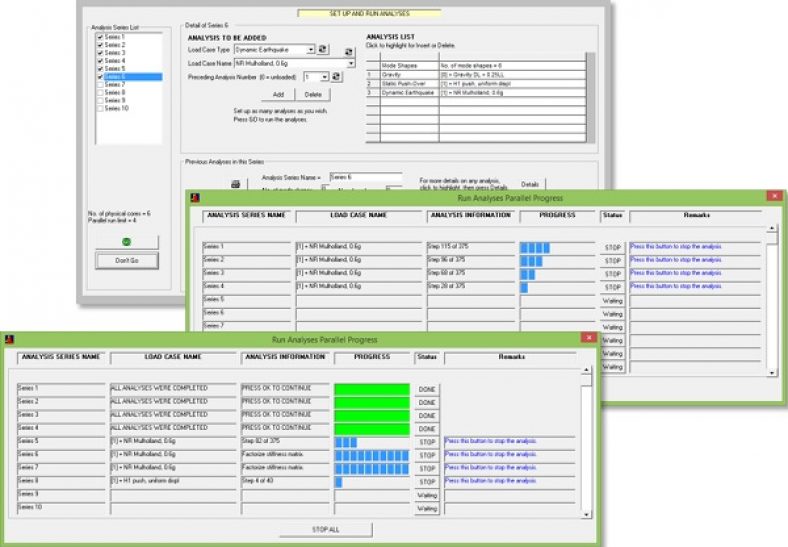Stop Series 8 analysis in front progress window
Viewport: 788px width, 547px height.
(427, 482)
